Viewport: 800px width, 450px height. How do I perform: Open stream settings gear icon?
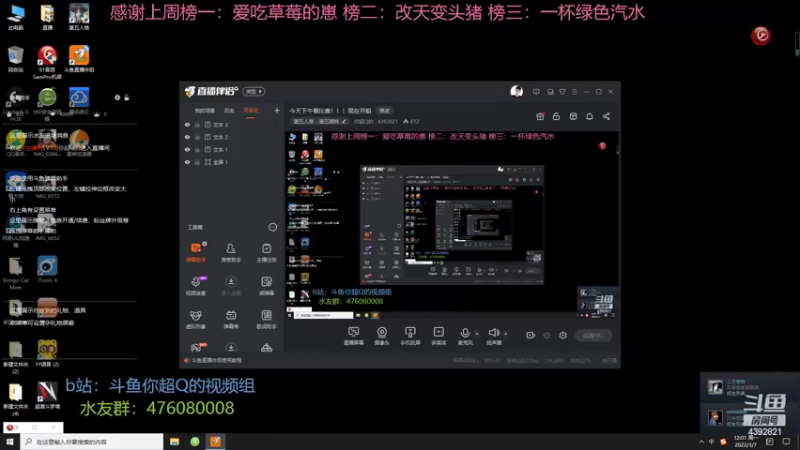pos(563,335)
